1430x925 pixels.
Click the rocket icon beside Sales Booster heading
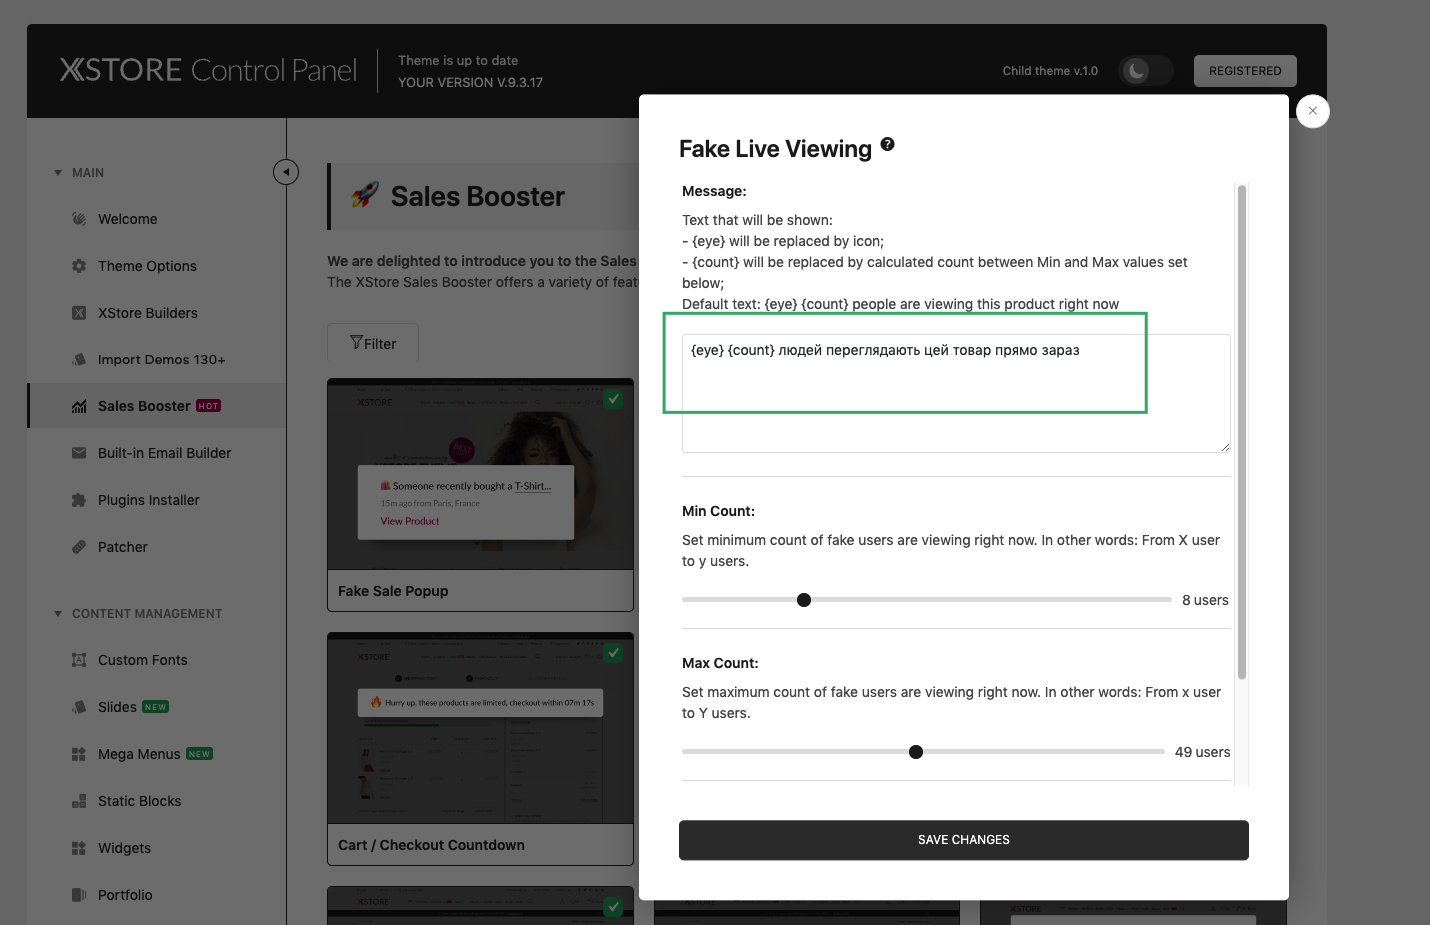pyautogui.click(x=365, y=195)
